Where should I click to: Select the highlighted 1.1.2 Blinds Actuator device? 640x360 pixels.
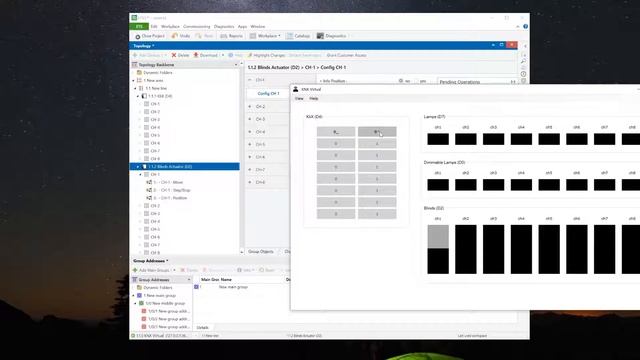(x=184, y=167)
